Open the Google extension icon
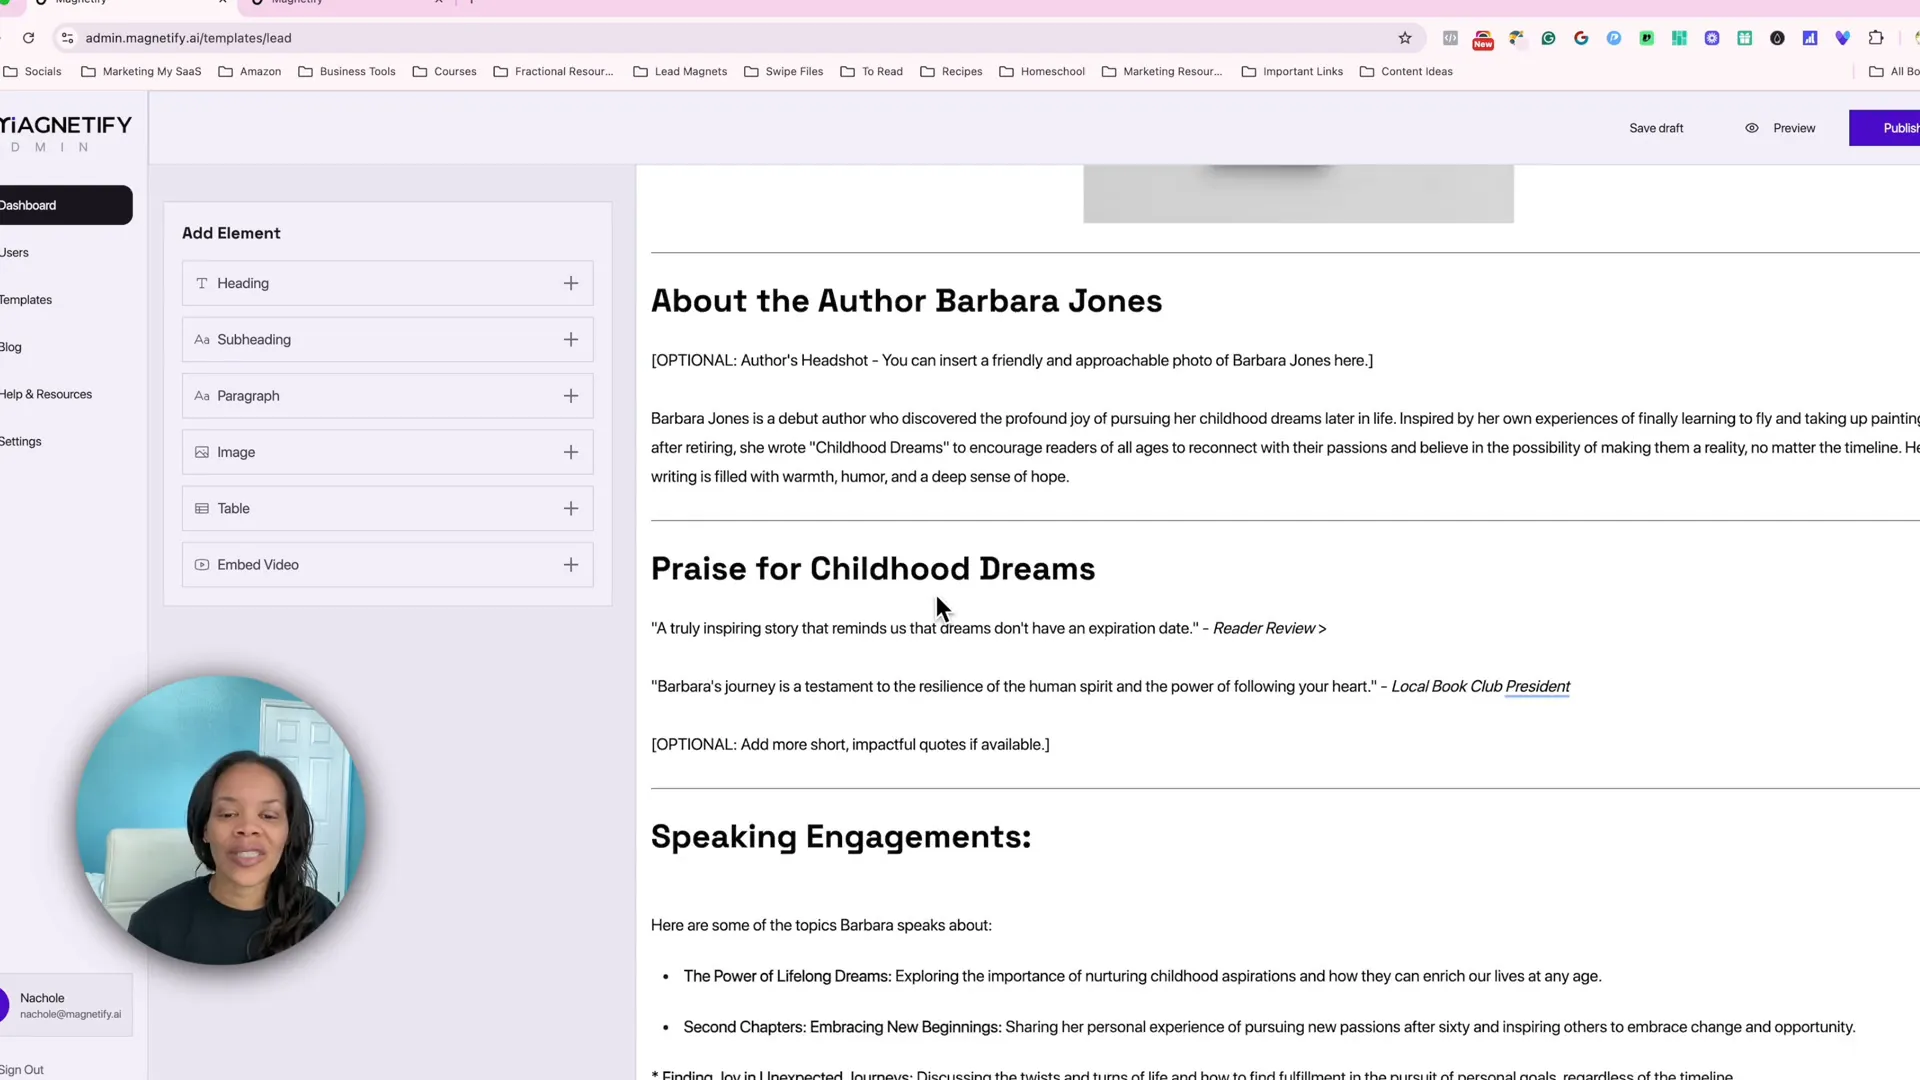 1581,38
